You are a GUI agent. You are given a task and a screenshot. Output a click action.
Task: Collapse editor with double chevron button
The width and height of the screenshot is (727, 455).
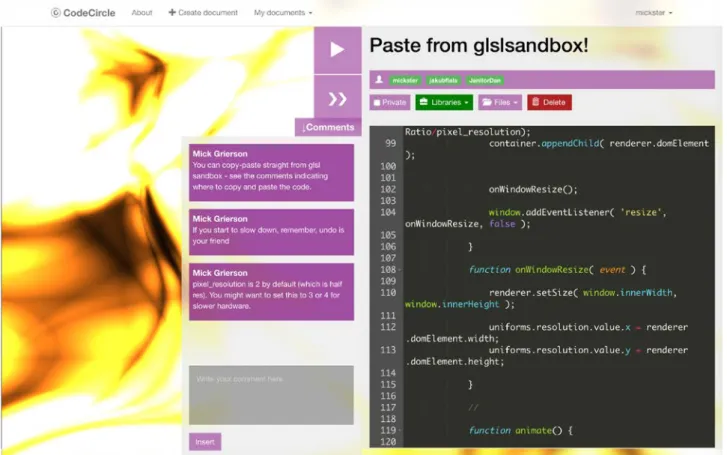click(338, 99)
